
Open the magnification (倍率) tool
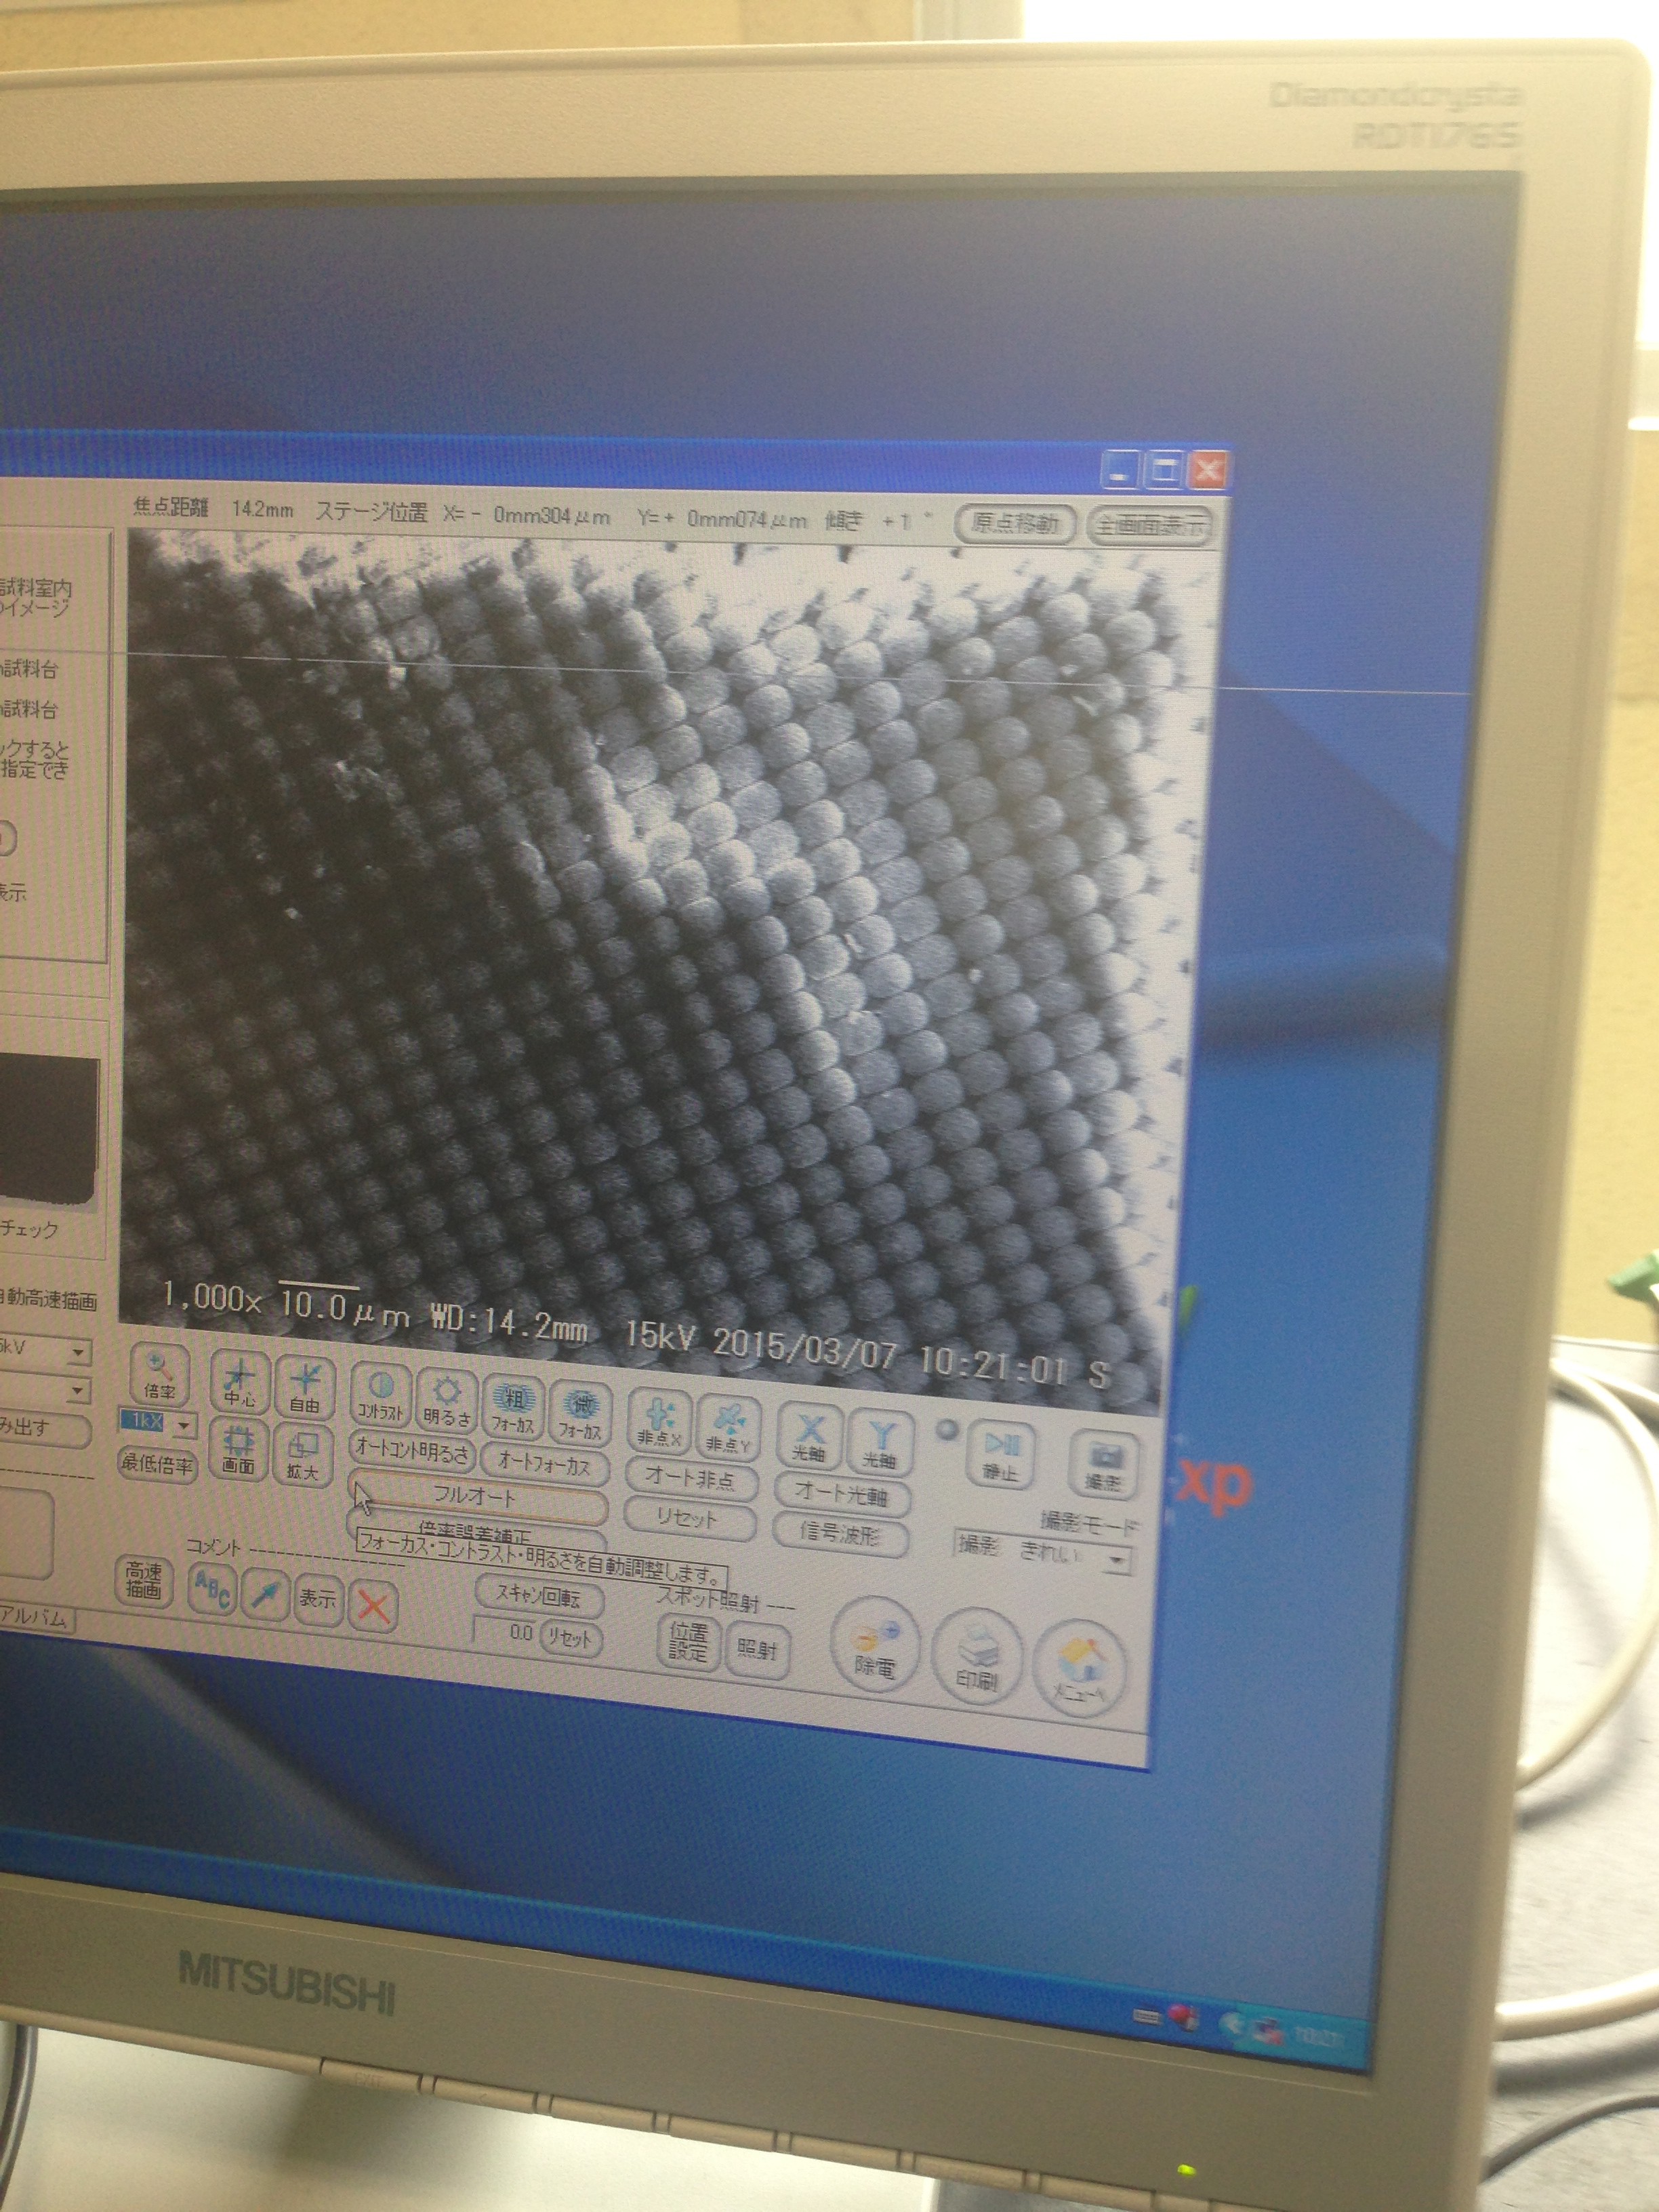[x=159, y=1374]
